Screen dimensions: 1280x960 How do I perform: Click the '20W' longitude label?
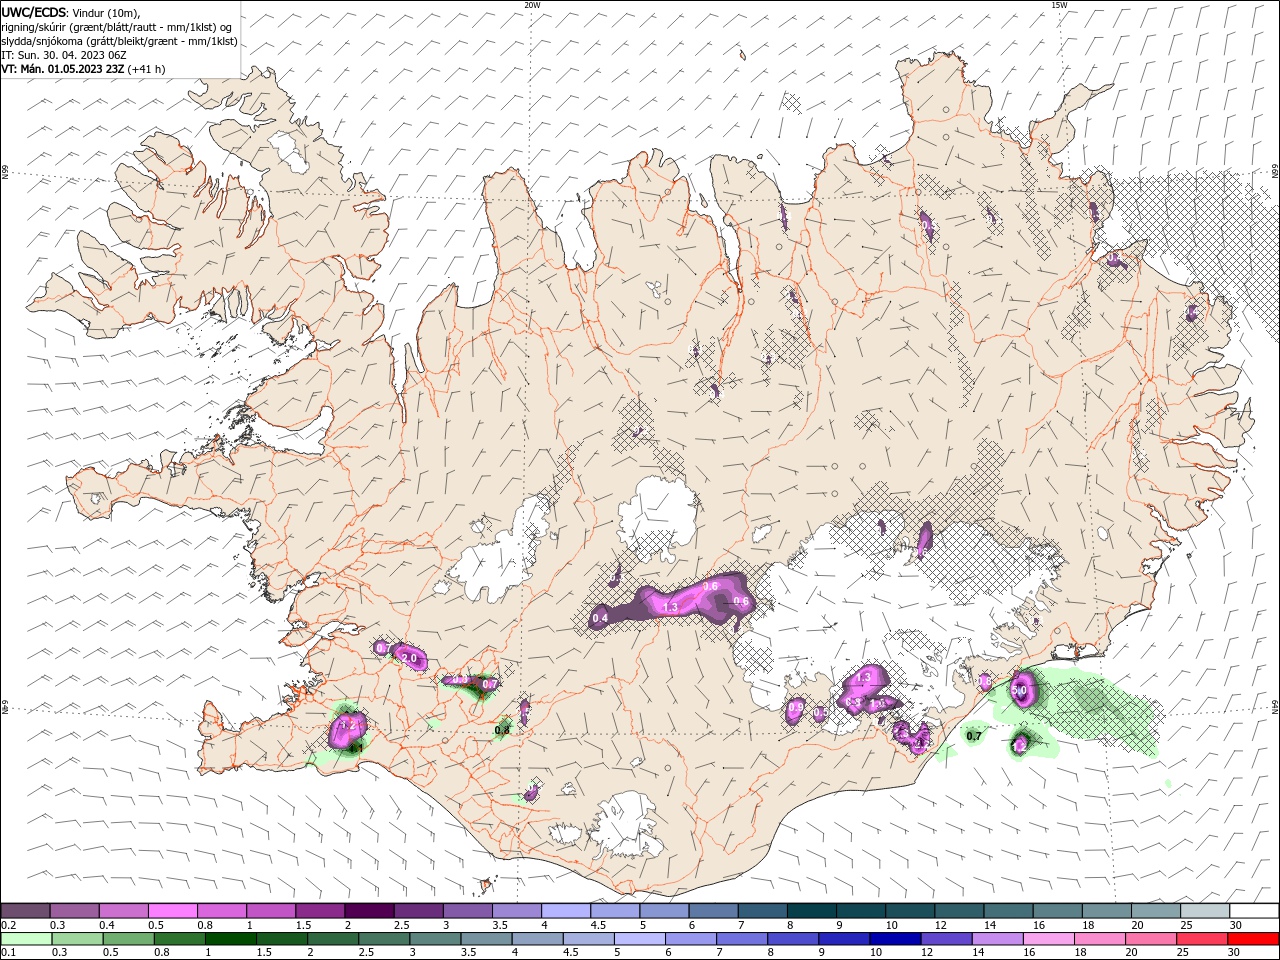[x=532, y=5]
